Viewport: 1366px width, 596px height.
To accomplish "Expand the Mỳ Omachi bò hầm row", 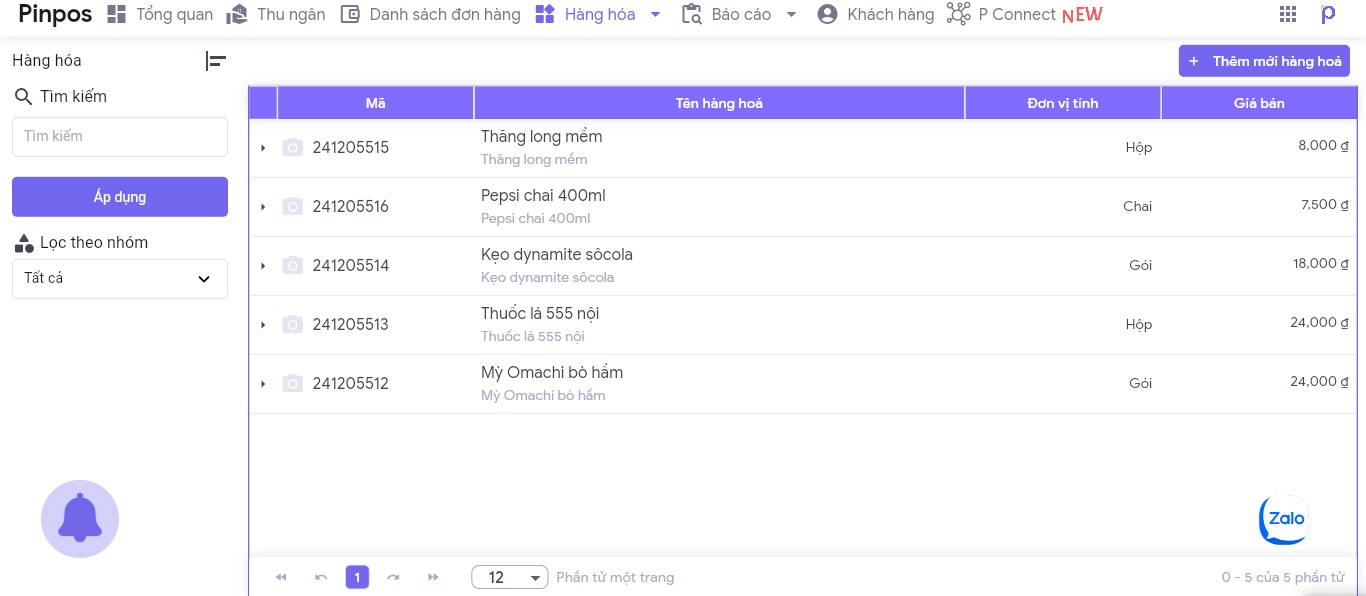I will [263, 384].
